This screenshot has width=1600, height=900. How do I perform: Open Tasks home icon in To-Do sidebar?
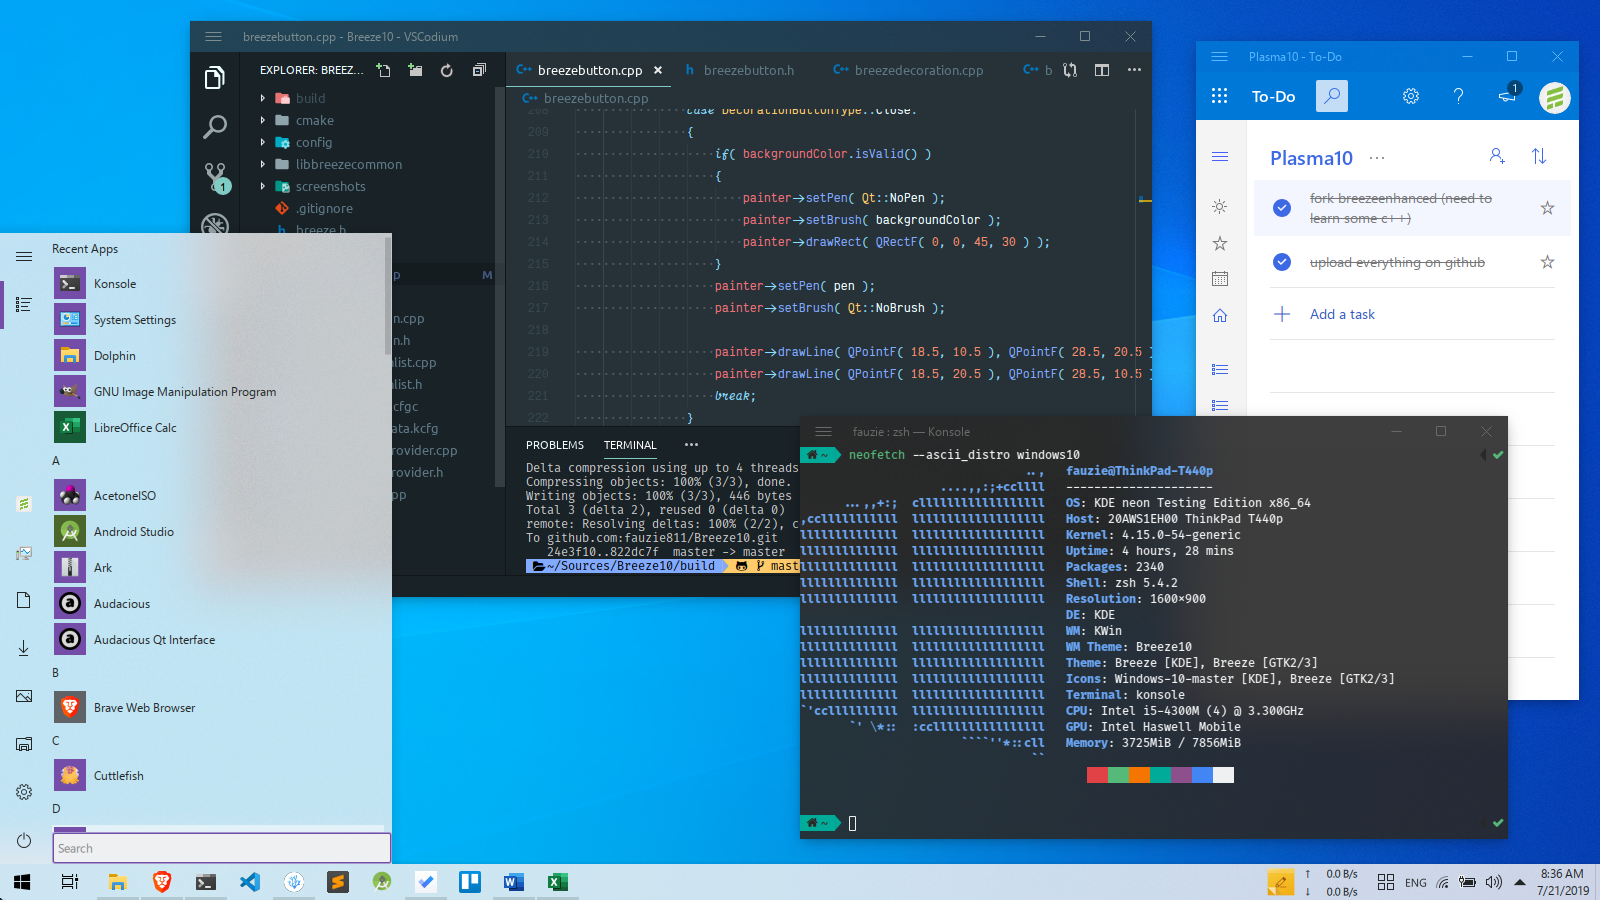click(1220, 316)
